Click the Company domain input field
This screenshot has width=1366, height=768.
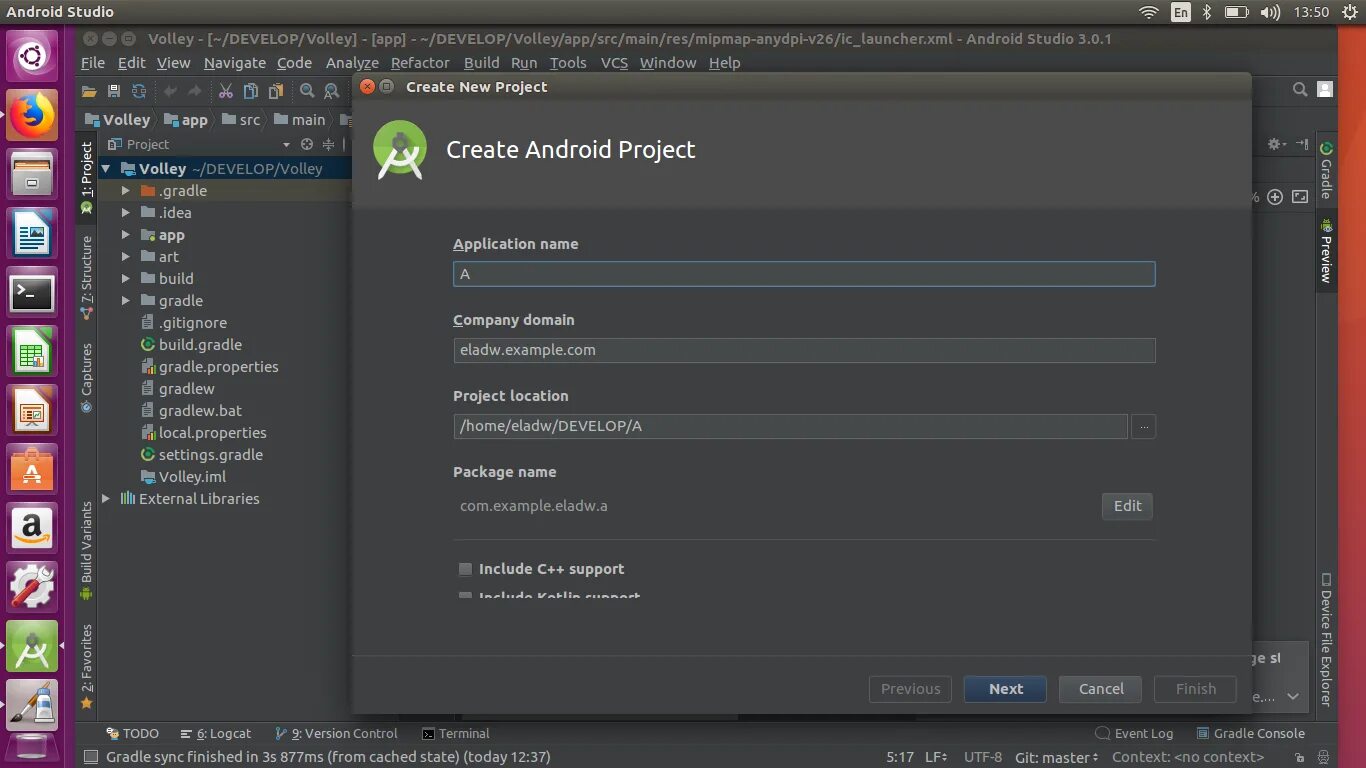click(x=804, y=350)
